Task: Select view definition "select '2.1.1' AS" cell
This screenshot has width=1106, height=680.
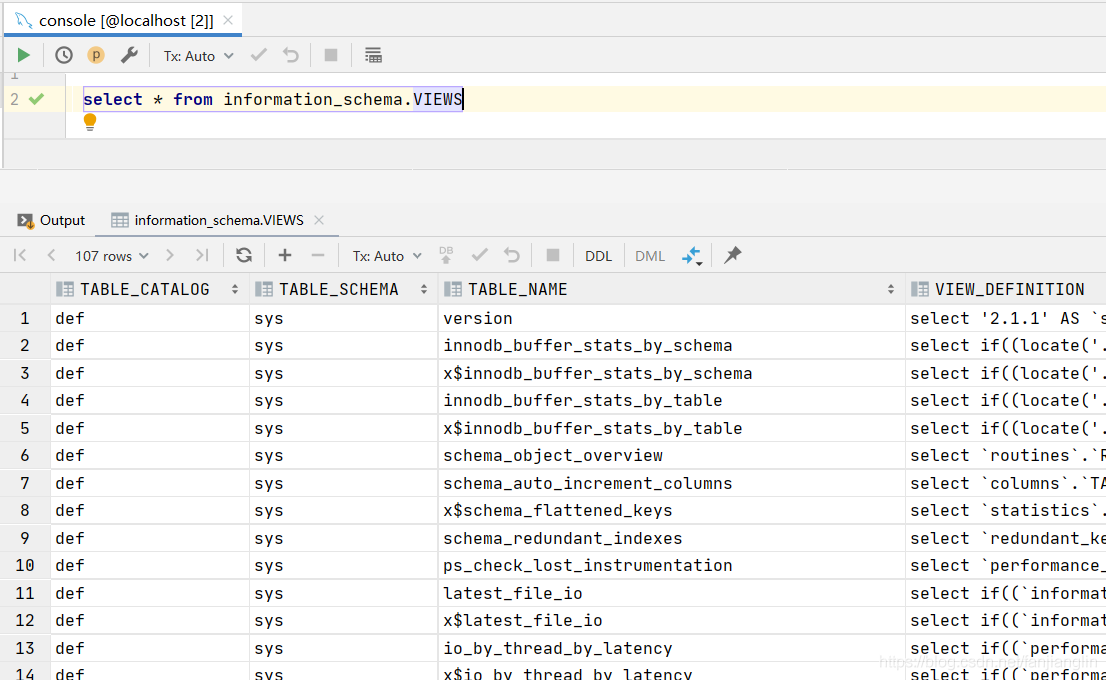Action: coord(1006,318)
